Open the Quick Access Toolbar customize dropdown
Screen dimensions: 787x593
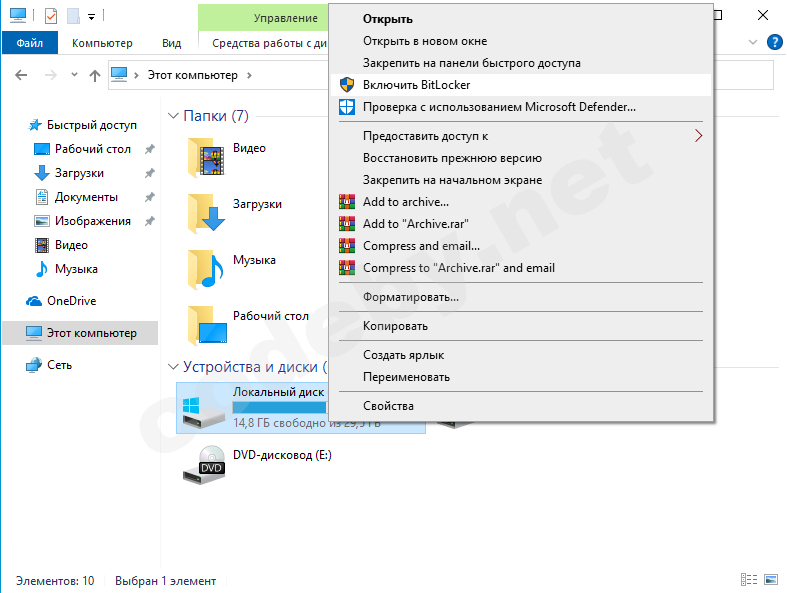point(91,17)
